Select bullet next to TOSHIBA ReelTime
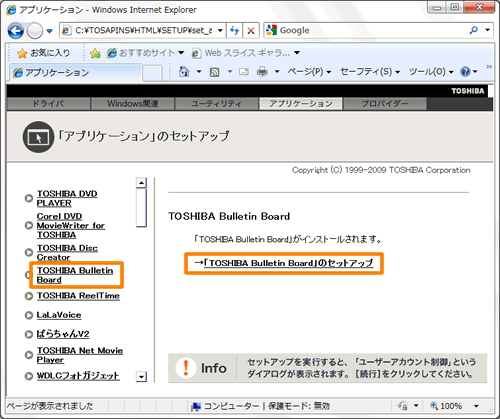The width and height of the screenshot is (500, 419). pos(29,296)
